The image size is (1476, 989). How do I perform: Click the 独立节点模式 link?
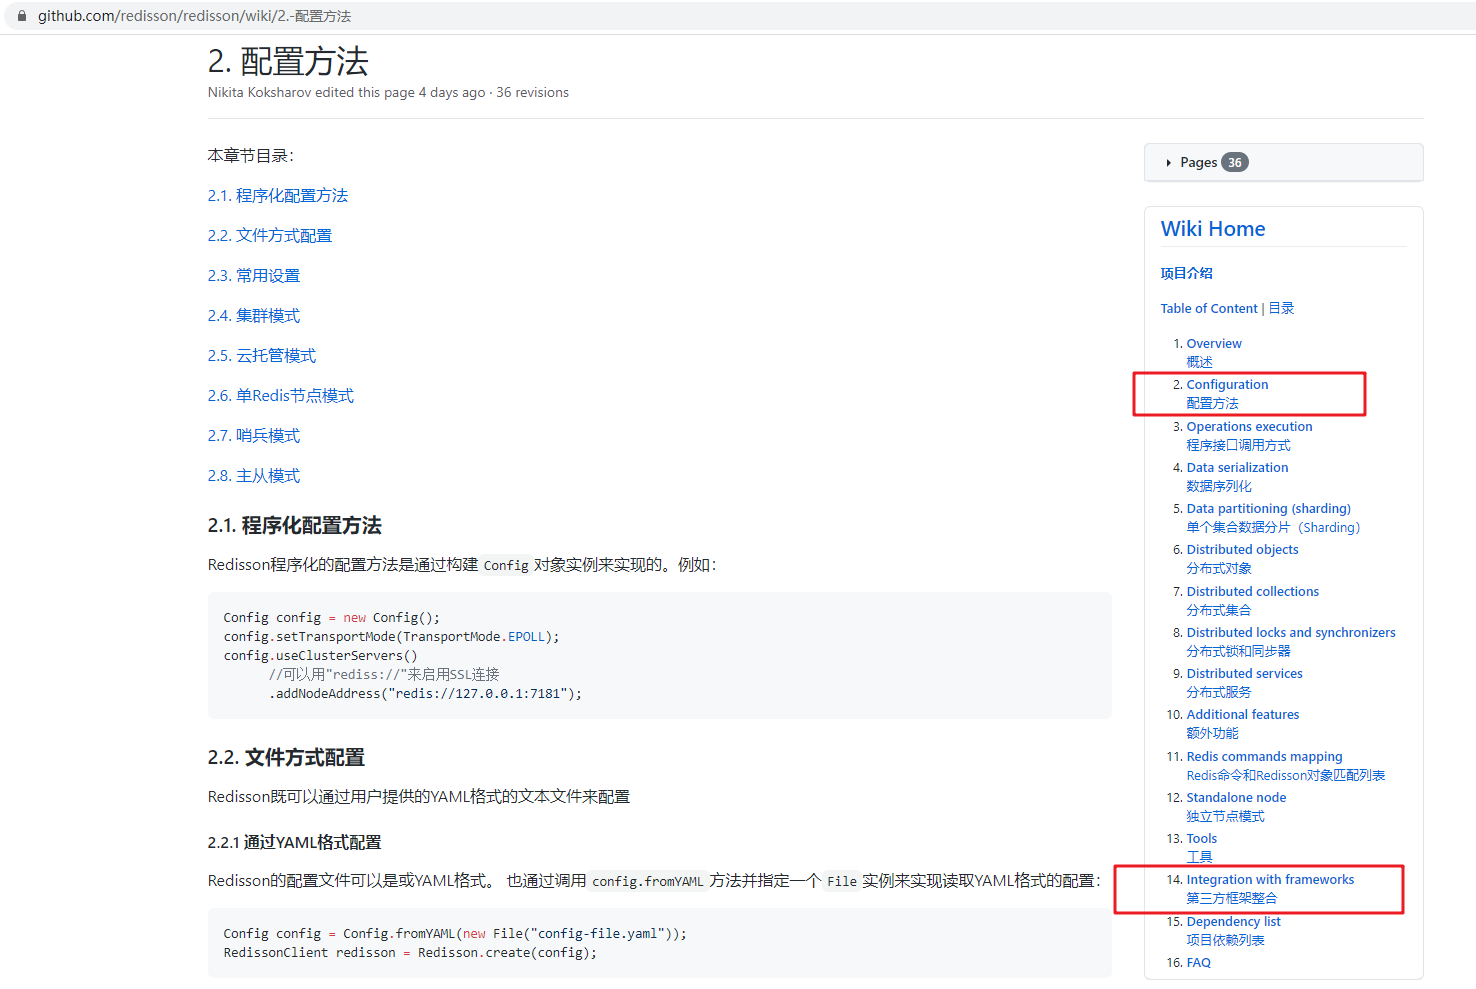pos(1226,816)
